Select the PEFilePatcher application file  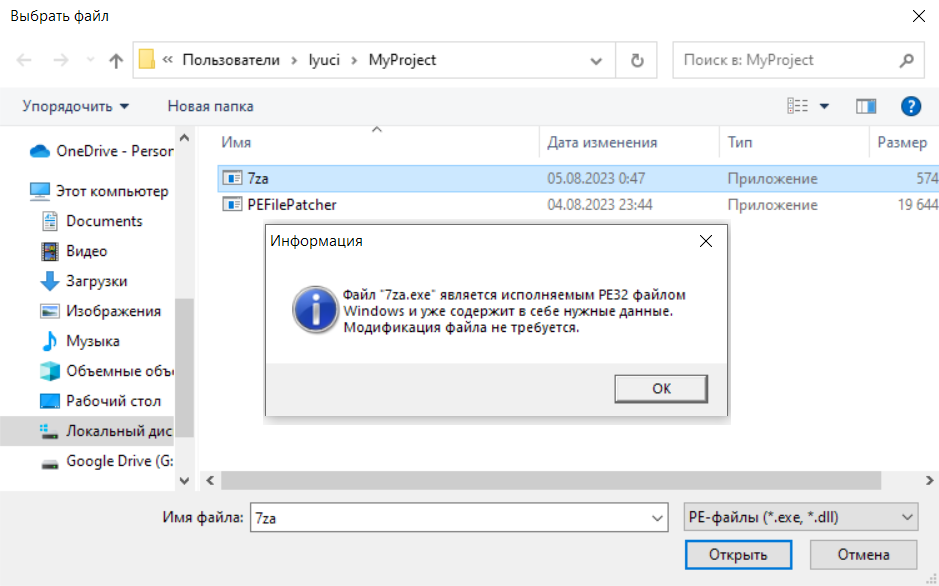tap(292, 205)
